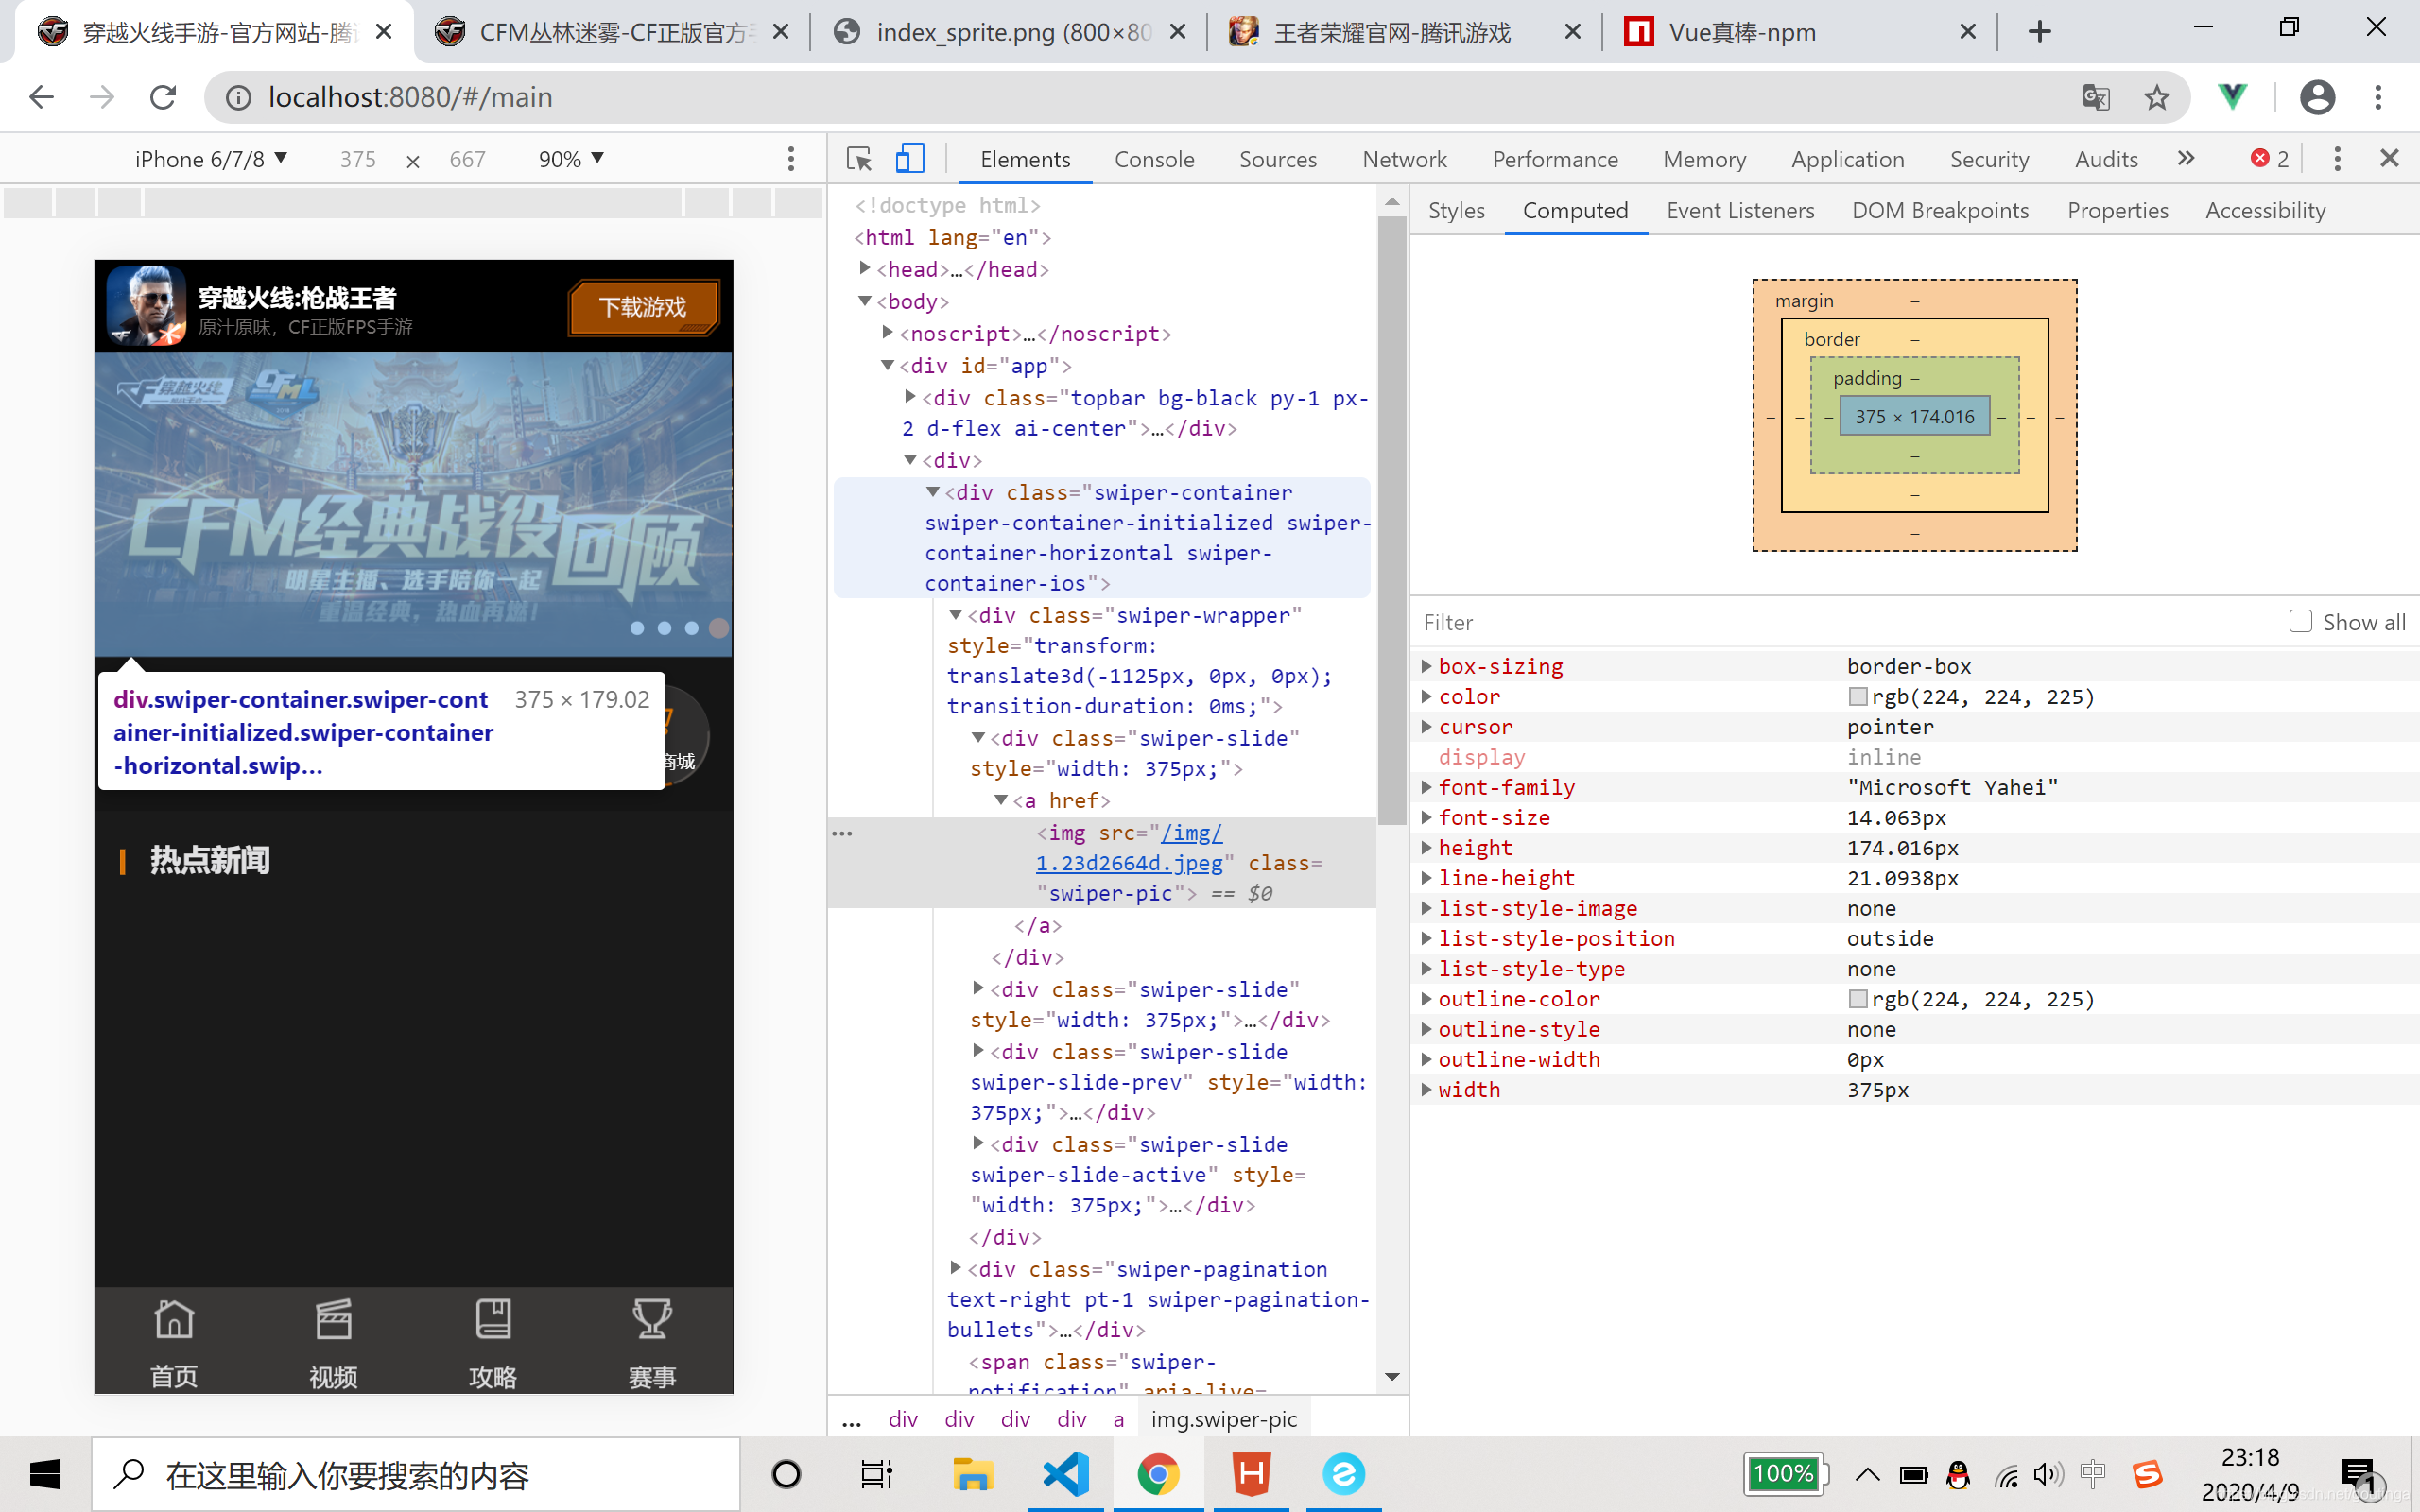Screen dimensions: 2420x1512
Task: Open the Styles sidebar tab
Action: click(x=1456, y=210)
